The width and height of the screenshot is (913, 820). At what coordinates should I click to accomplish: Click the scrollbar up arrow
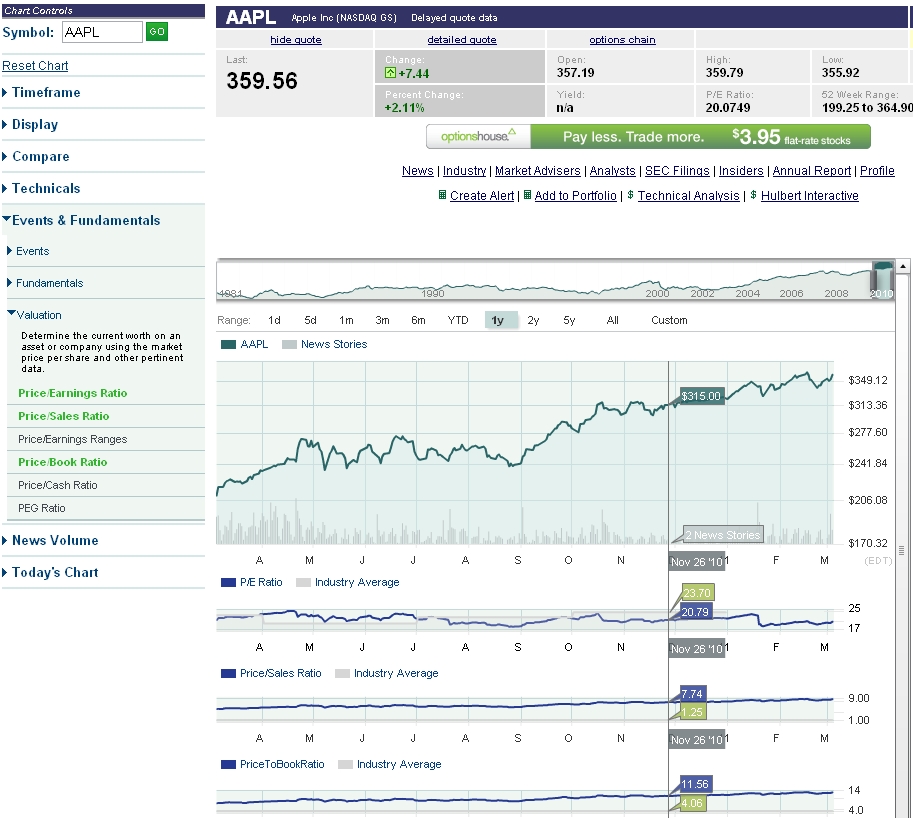903,266
